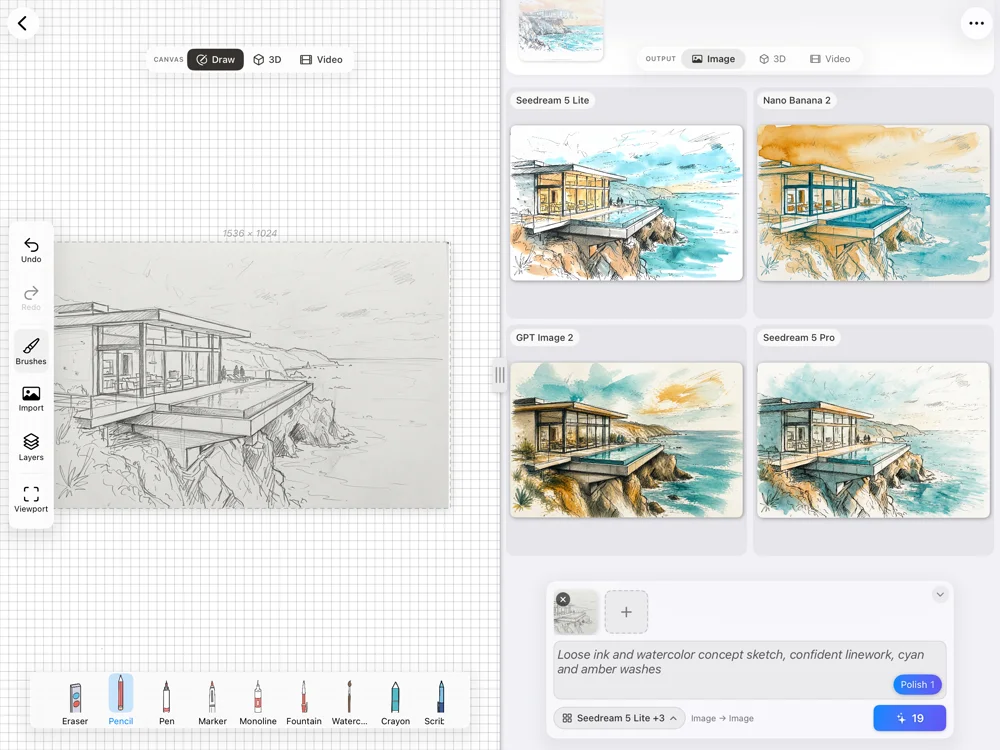Select Video output tab

tap(830, 59)
